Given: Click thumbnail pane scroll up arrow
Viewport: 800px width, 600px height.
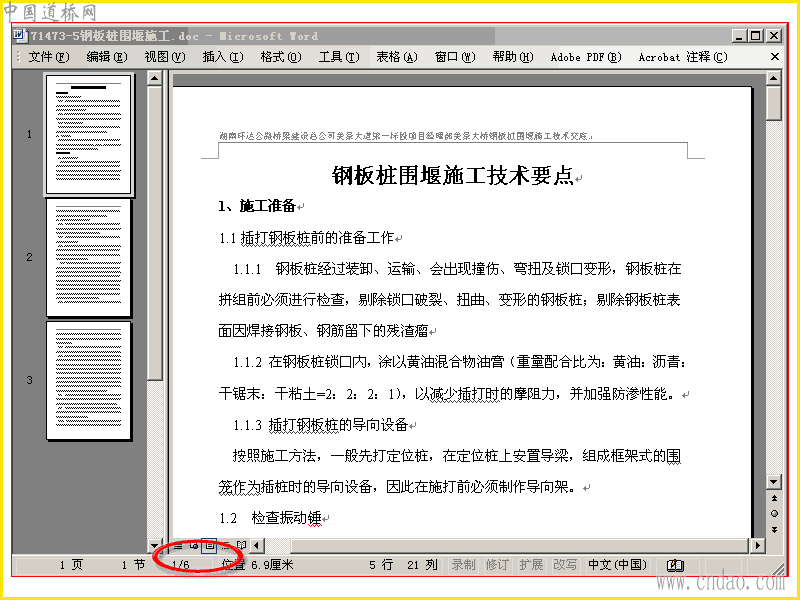Looking at the screenshot, I should [x=154, y=78].
